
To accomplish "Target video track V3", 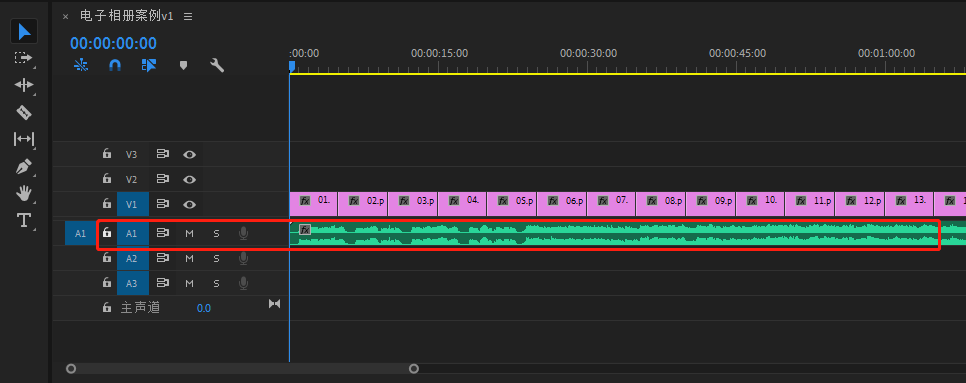I will 132,155.
